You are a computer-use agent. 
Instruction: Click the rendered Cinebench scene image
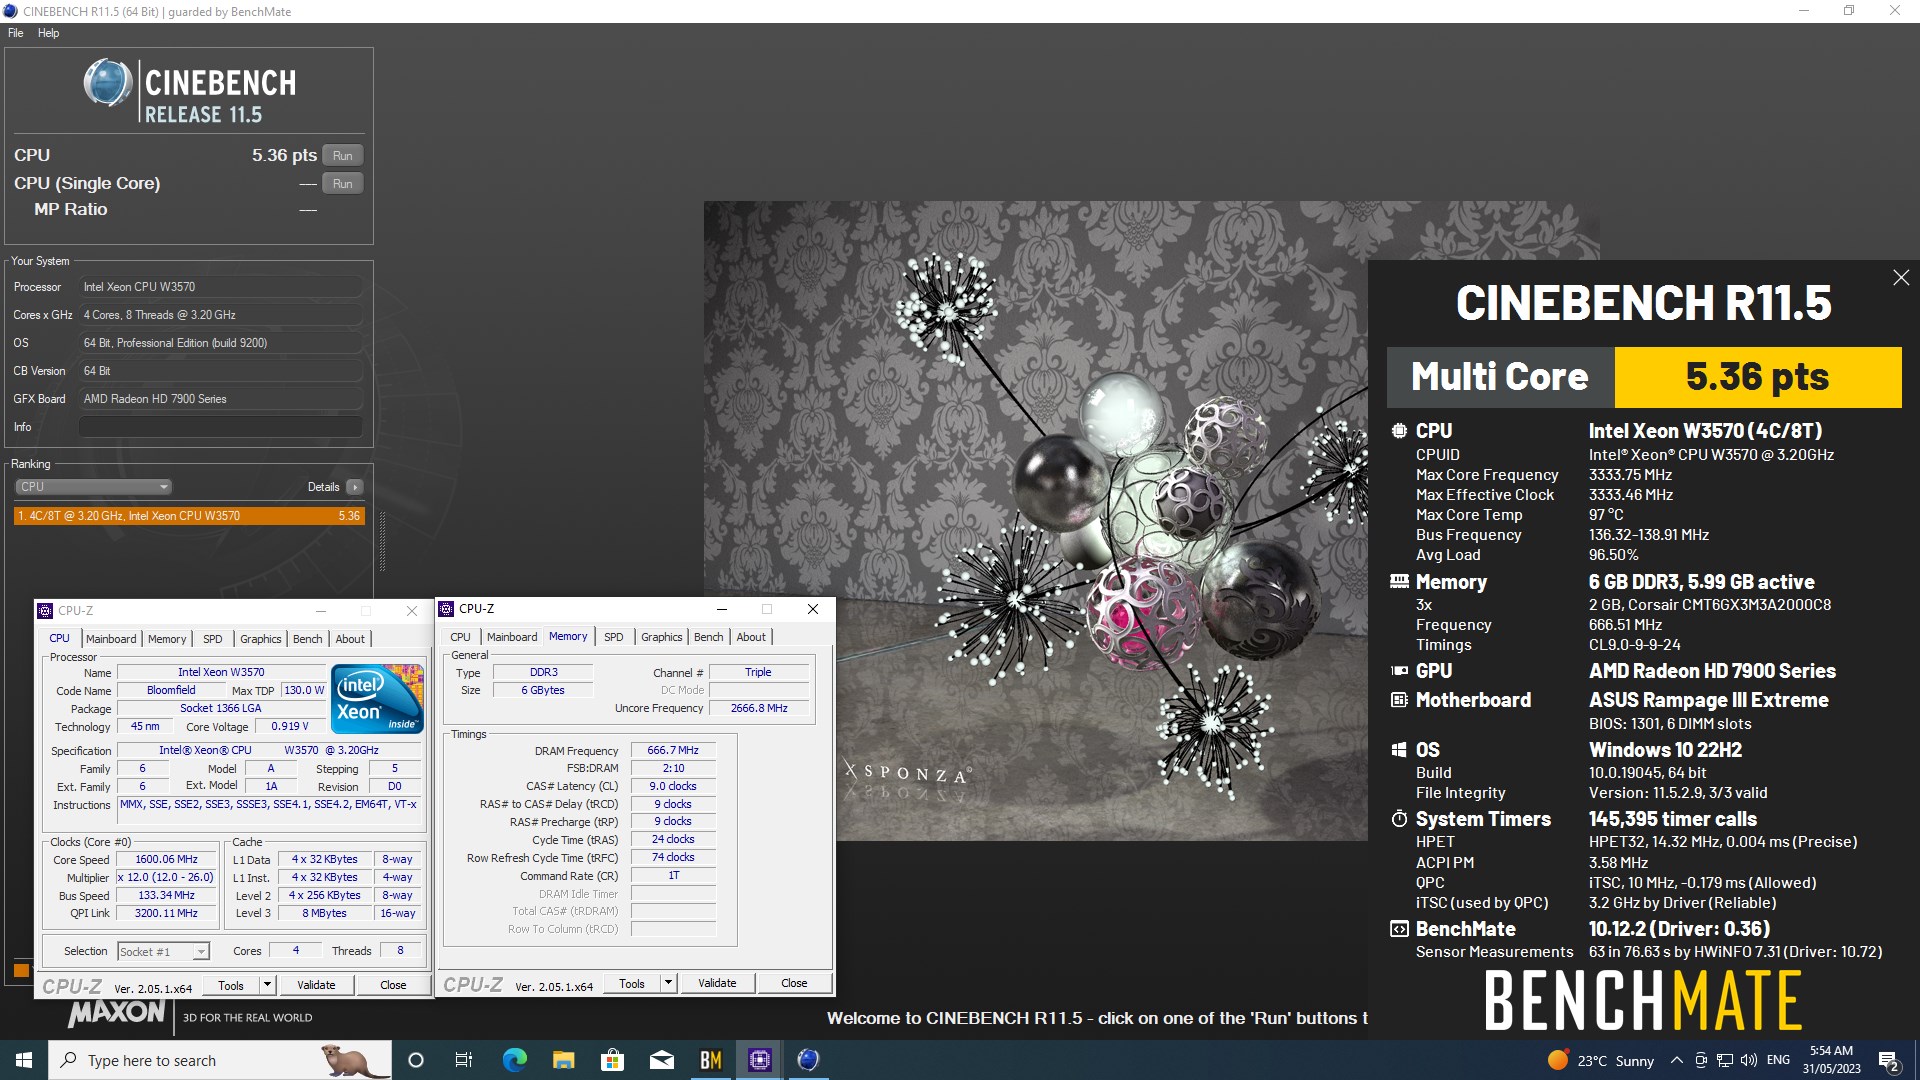(1035, 520)
